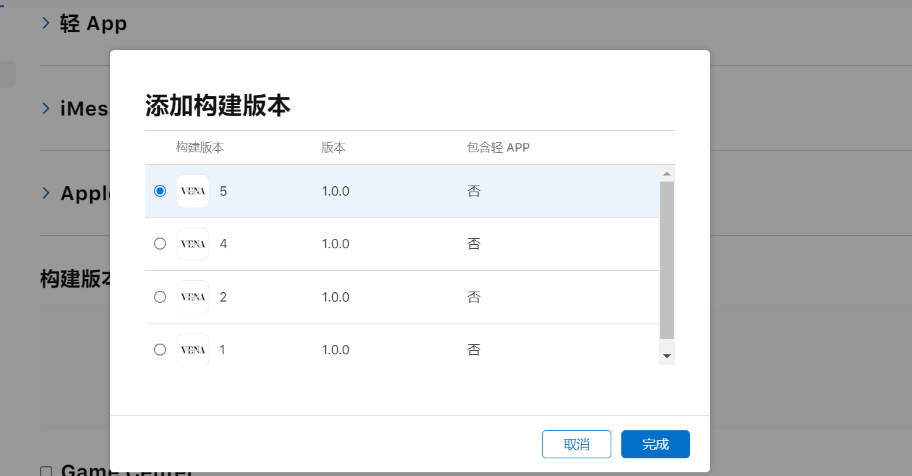Expand the 轻 App section in background page

(x=46, y=23)
